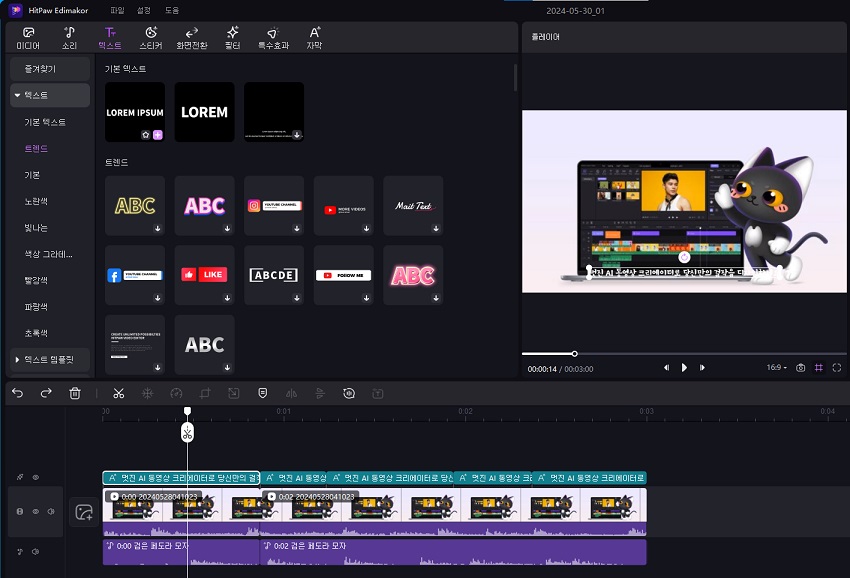Switch to the 스티커 tab
This screenshot has height=578, width=850.
coord(150,38)
